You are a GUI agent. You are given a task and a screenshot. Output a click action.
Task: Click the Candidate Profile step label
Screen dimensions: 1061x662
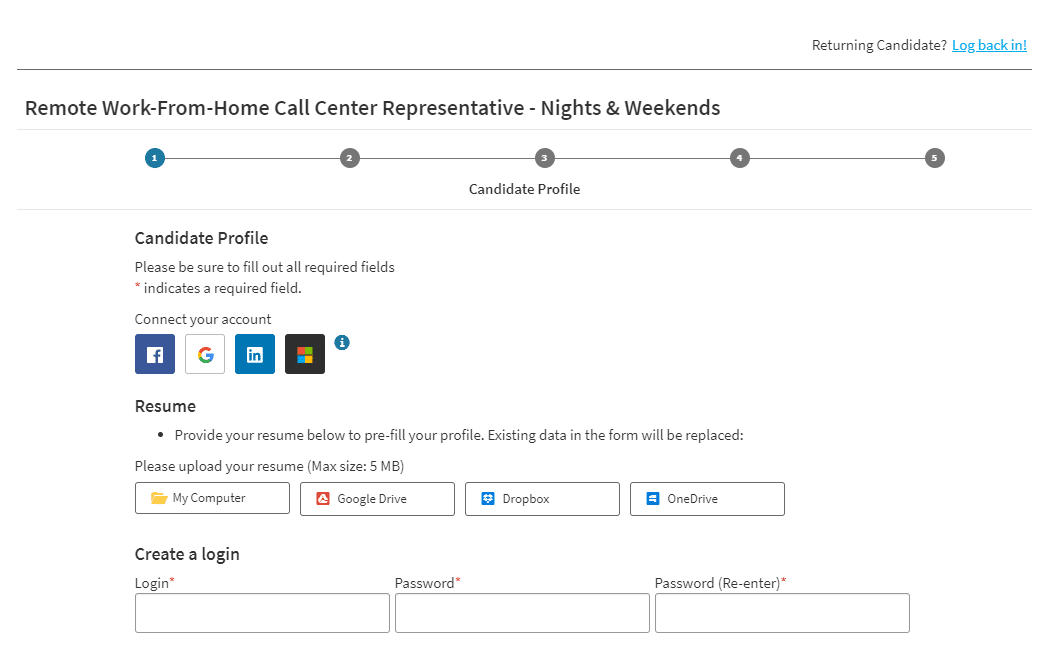point(524,189)
